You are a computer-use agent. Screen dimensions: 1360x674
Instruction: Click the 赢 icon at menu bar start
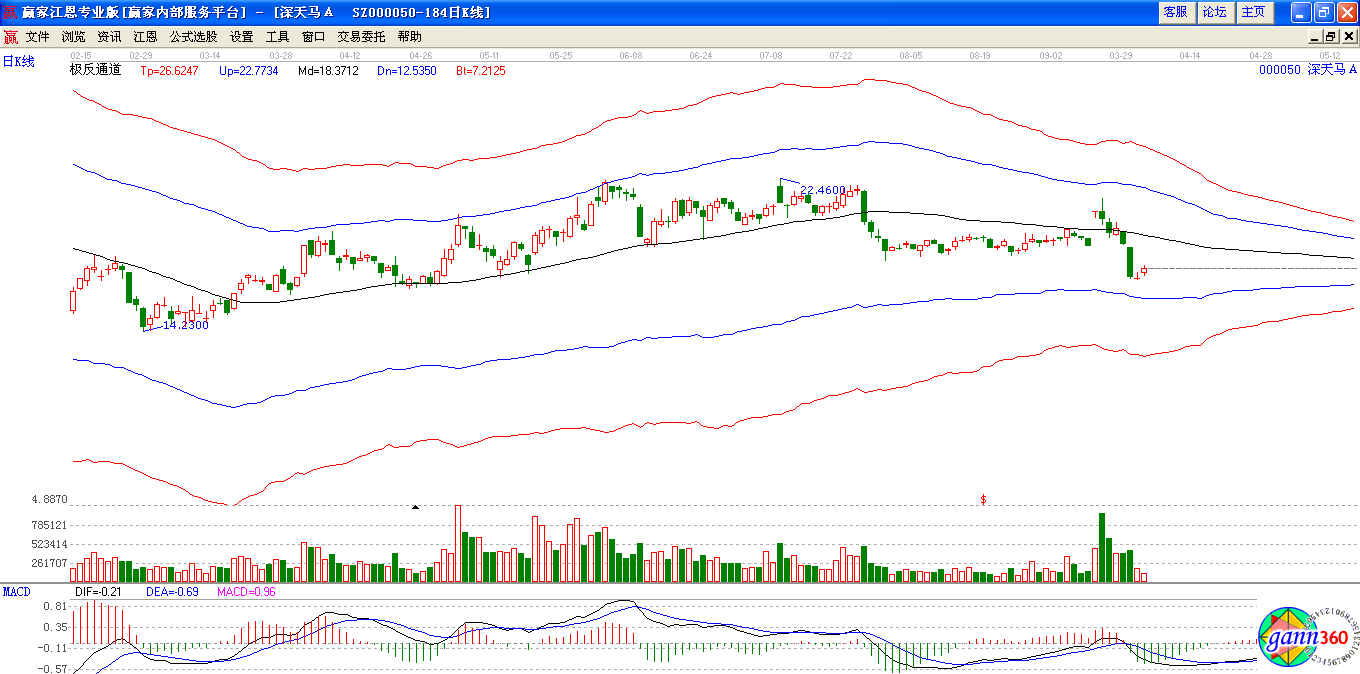pyautogui.click(x=10, y=37)
